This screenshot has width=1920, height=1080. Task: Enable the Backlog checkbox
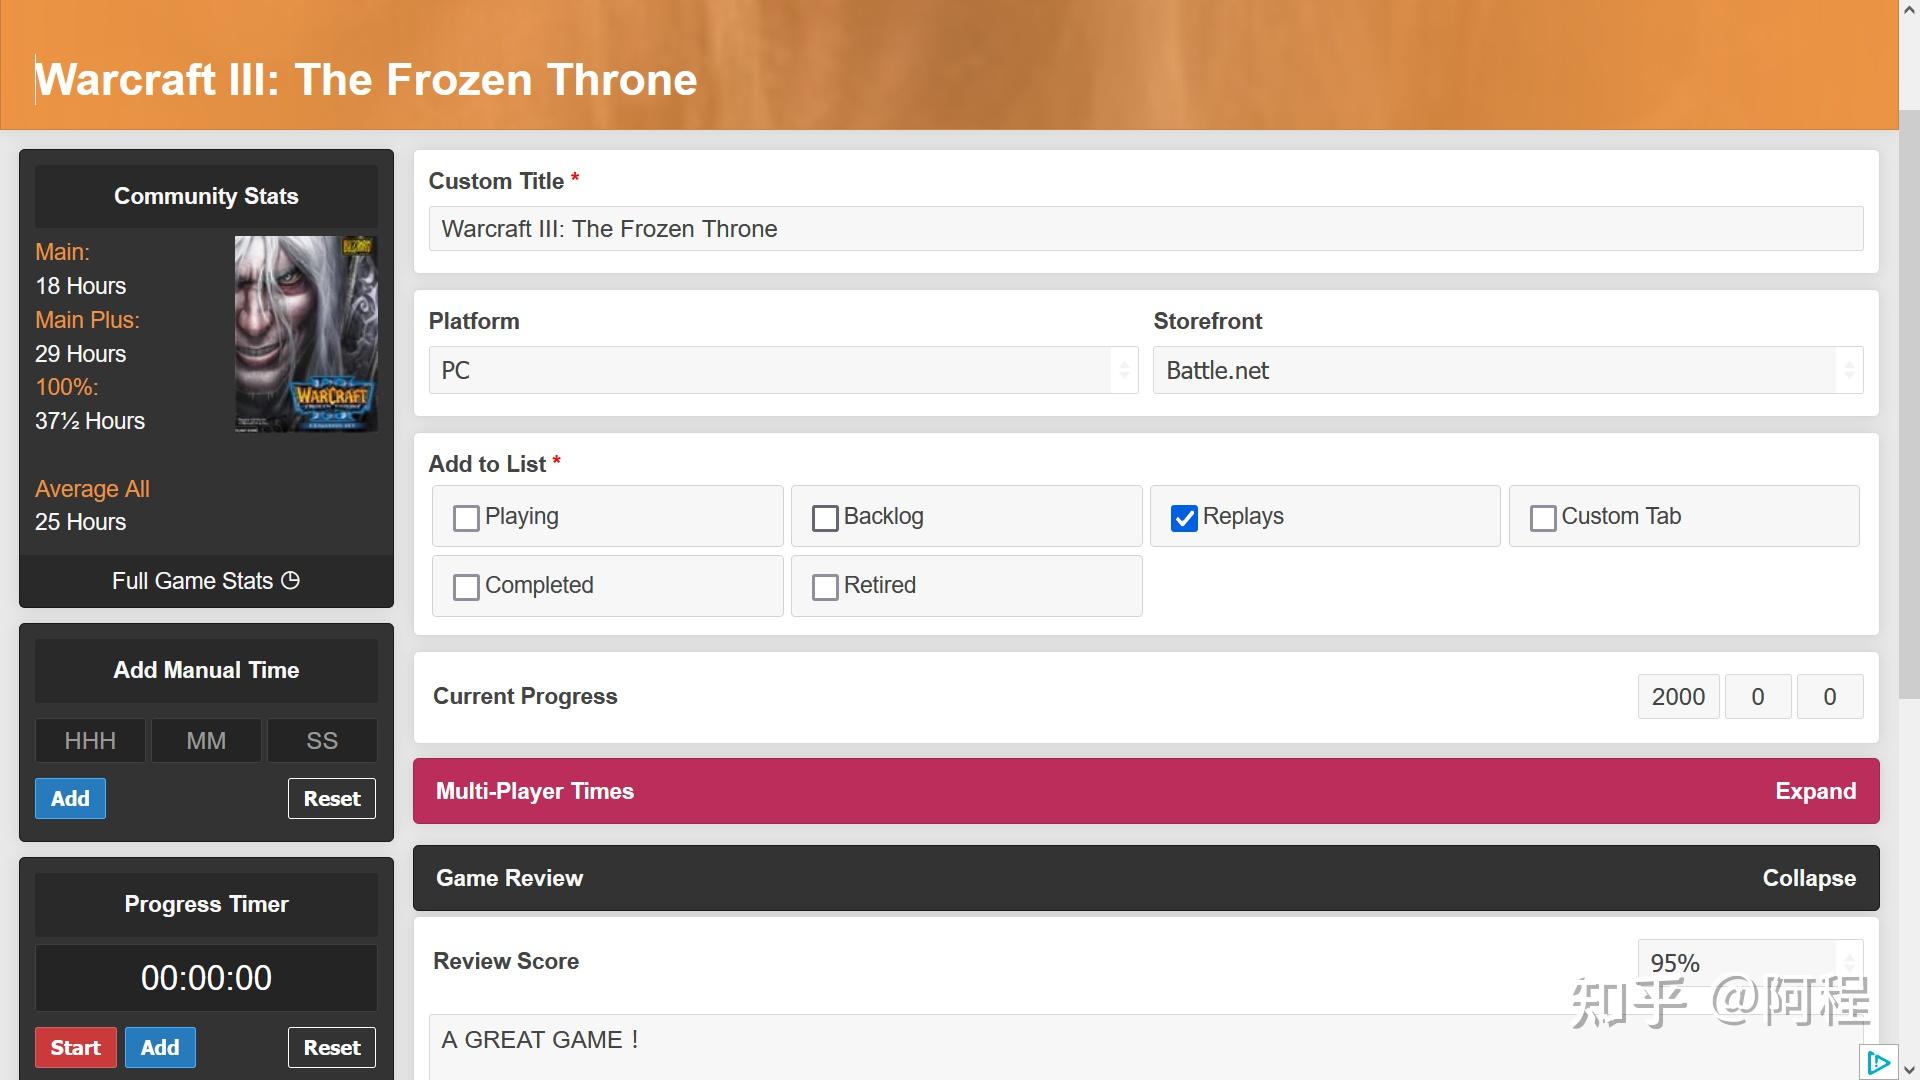pos(825,518)
